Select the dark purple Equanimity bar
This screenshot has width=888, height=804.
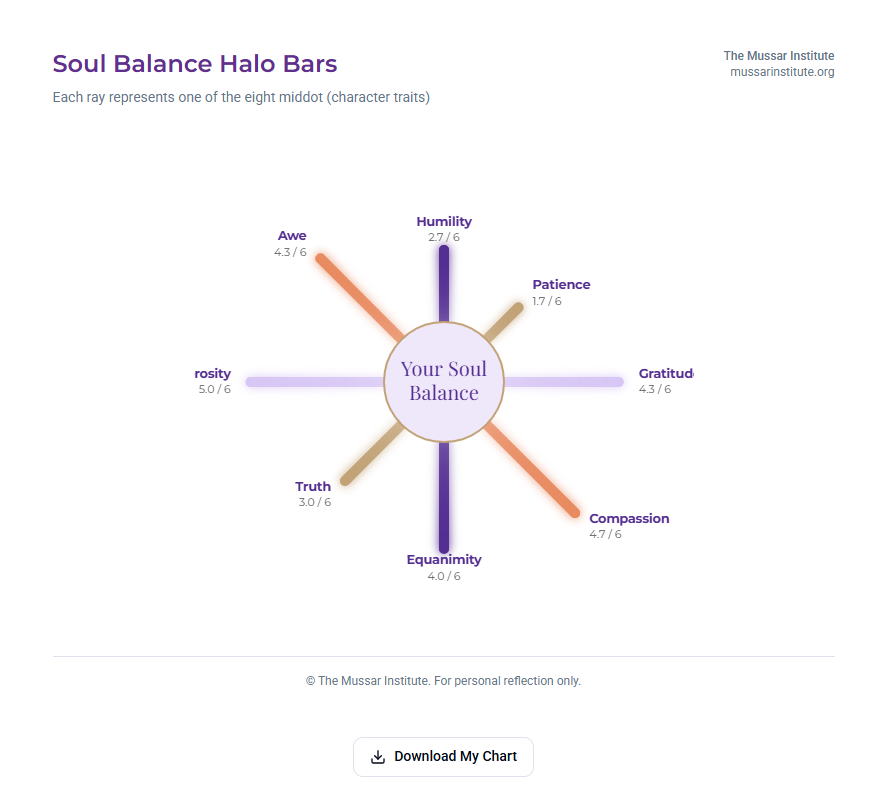(x=444, y=495)
